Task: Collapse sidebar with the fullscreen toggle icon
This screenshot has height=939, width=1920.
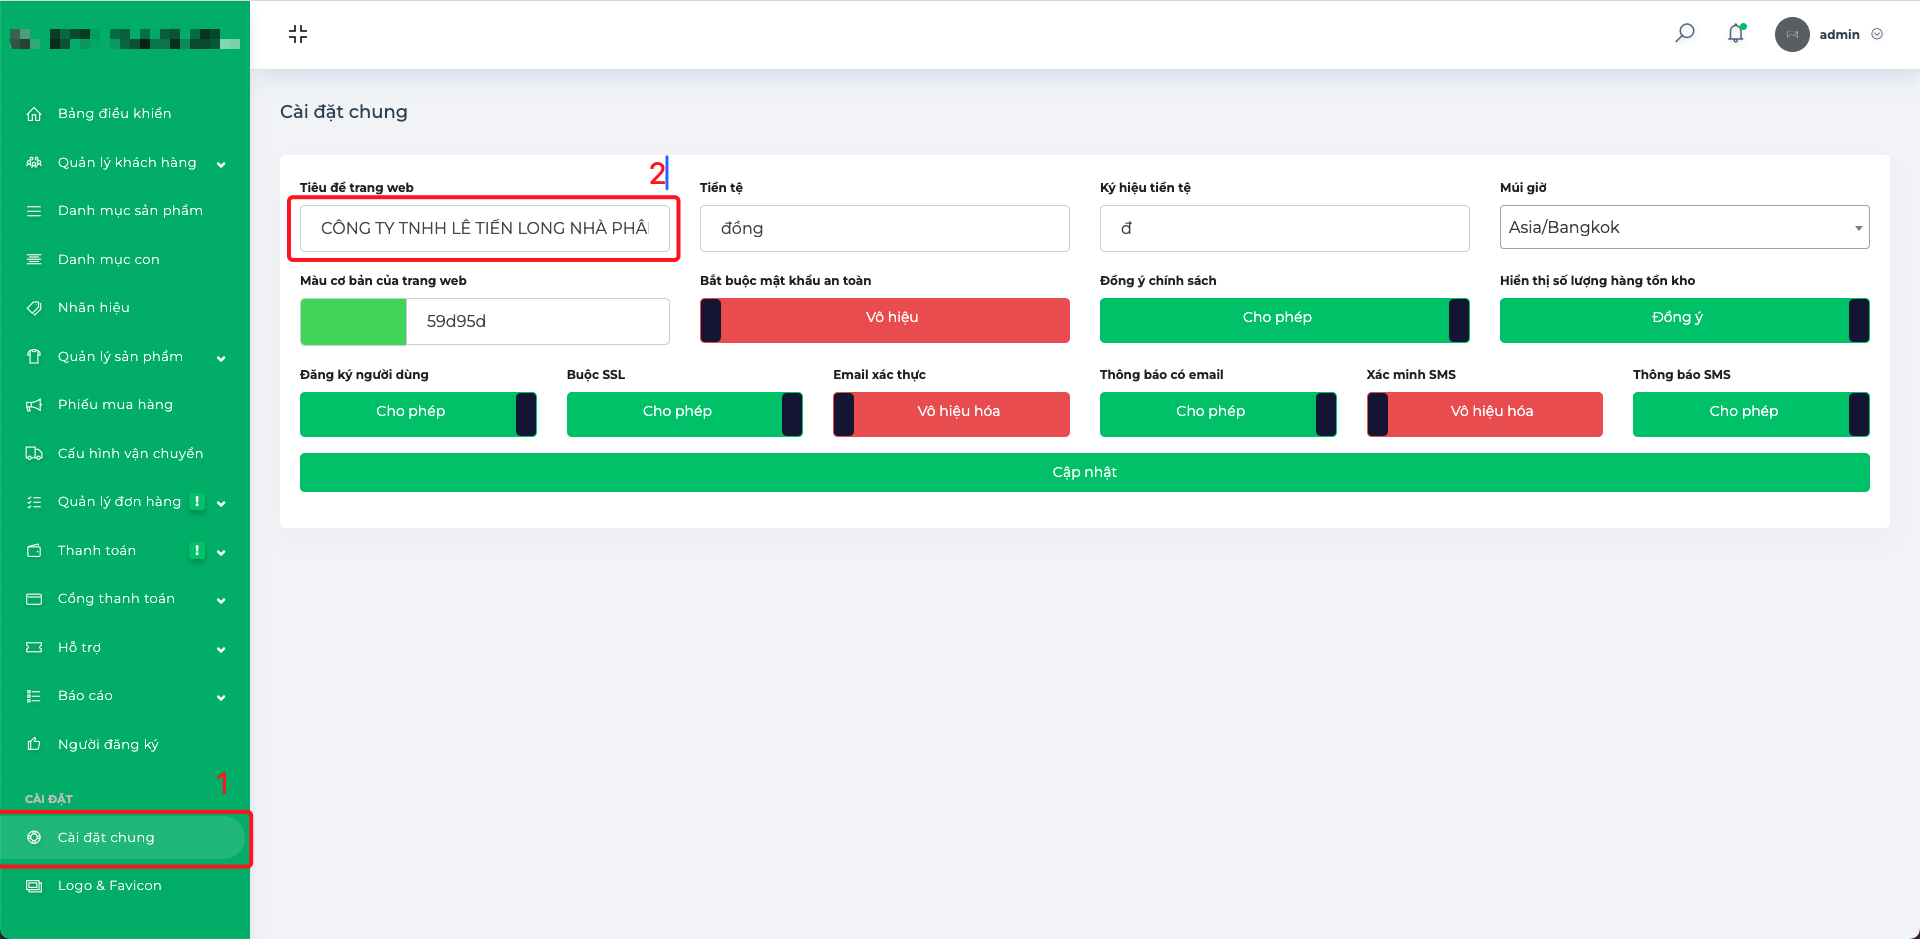Action: [298, 34]
